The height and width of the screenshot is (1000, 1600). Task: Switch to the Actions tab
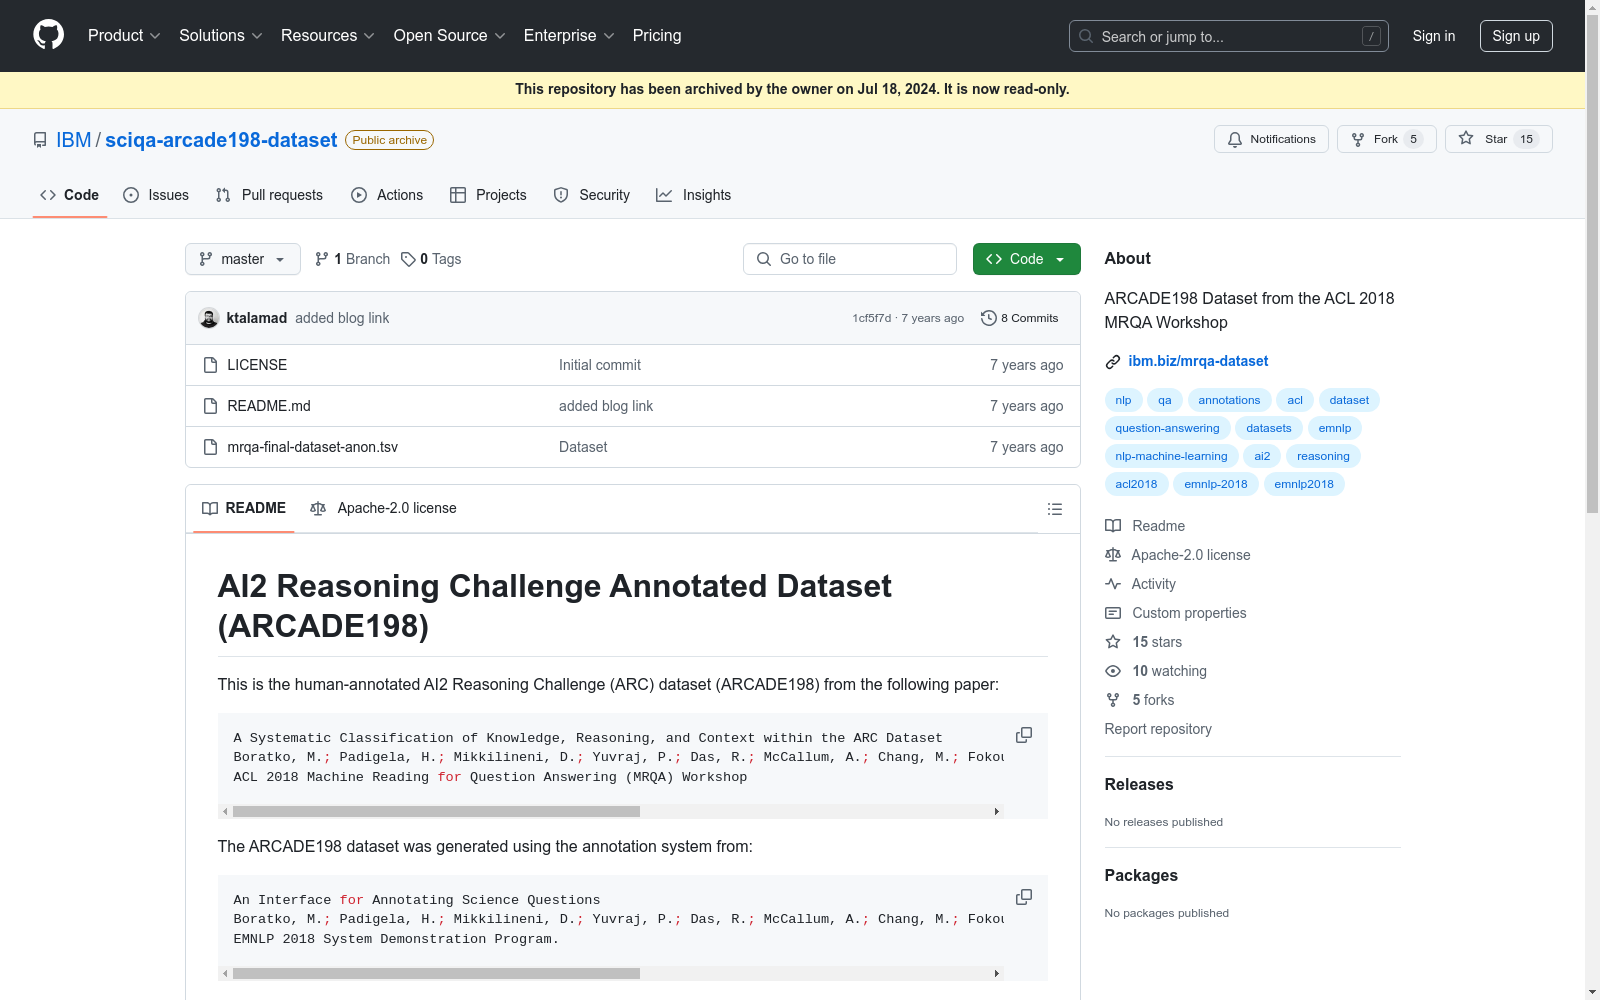[387, 195]
